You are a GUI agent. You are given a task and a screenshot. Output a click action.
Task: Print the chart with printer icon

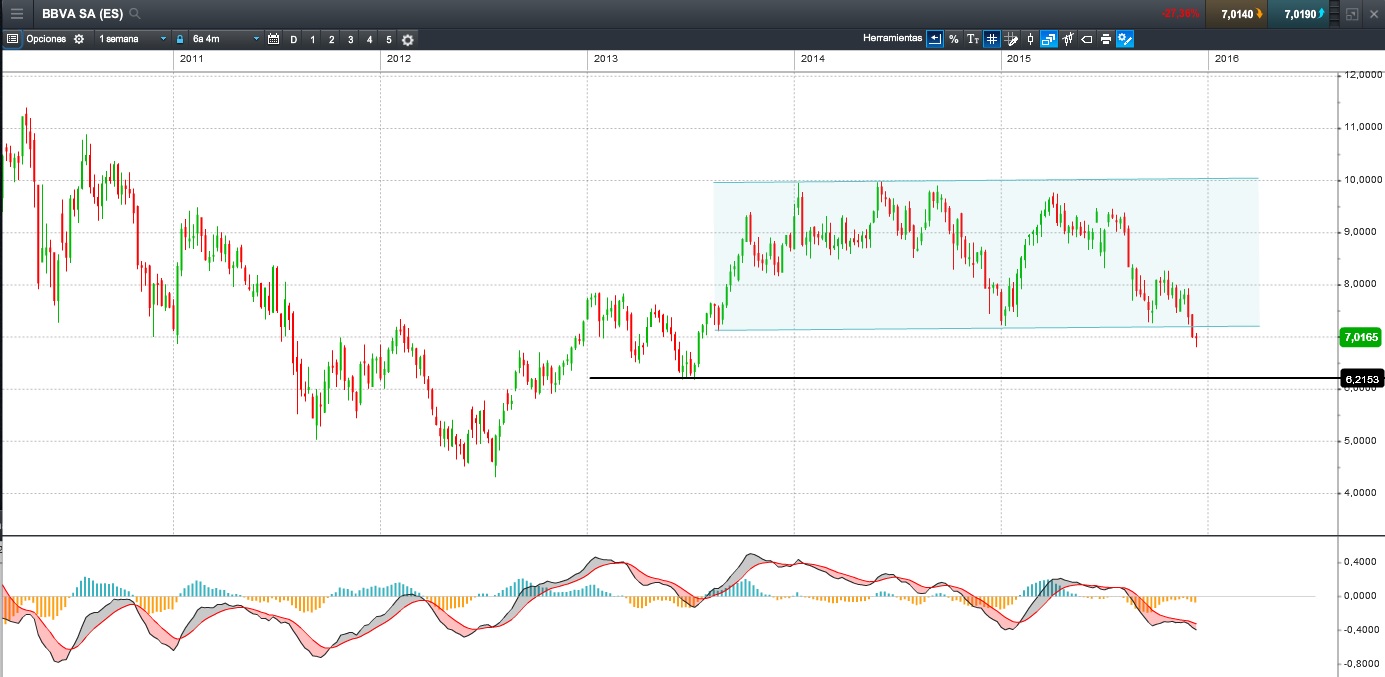[1105, 39]
